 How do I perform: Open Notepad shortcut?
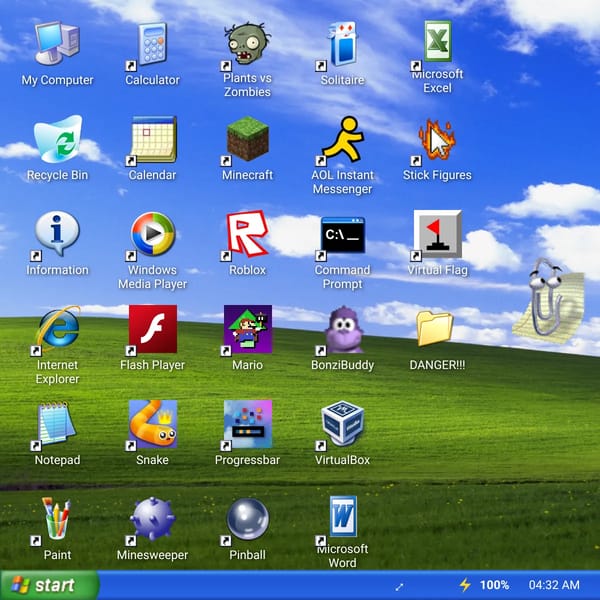point(56,423)
